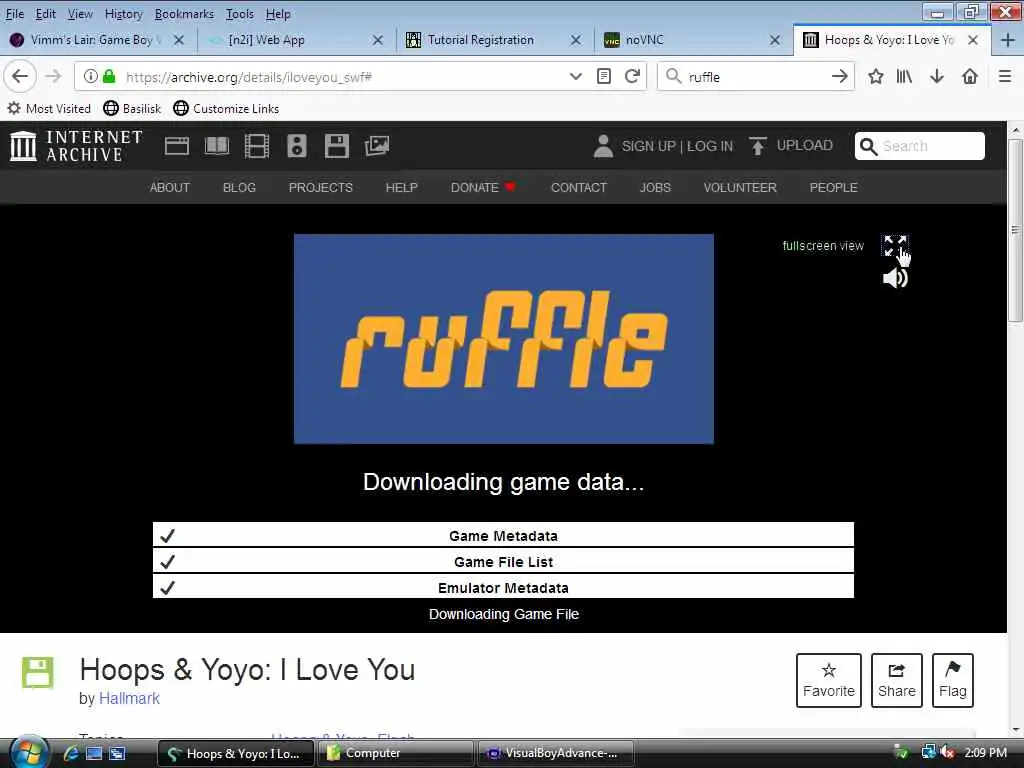This screenshot has height=768, width=1024.
Task: Open the Help menu
Action: 278,14
